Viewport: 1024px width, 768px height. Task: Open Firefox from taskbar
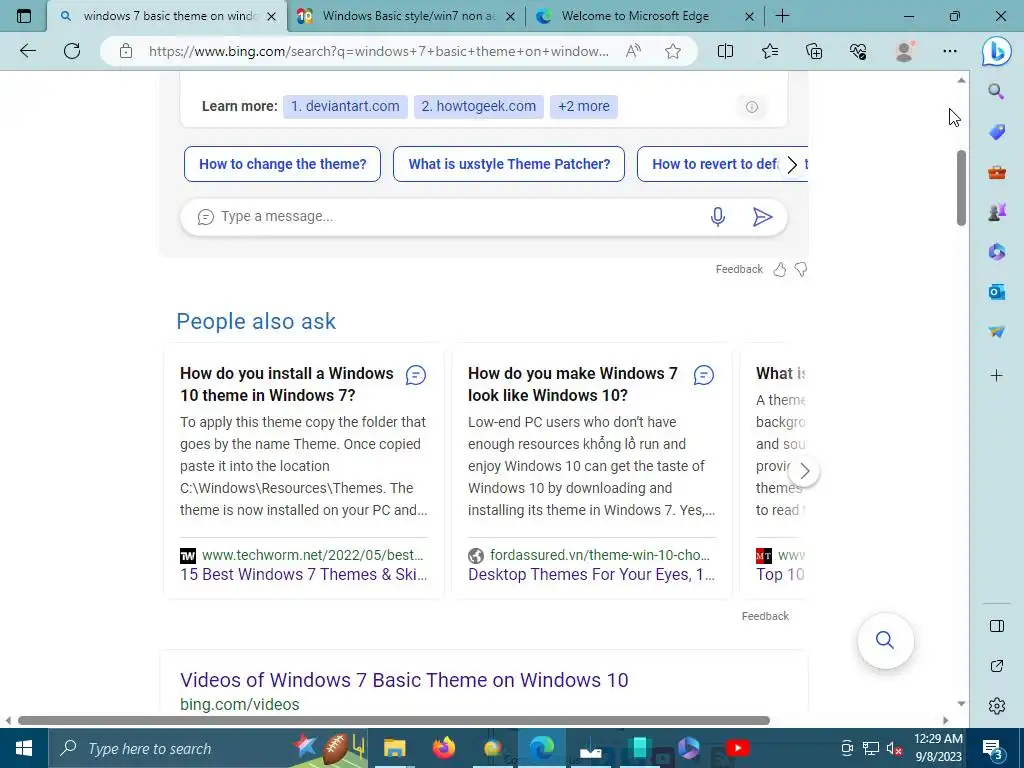coord(444,748)
